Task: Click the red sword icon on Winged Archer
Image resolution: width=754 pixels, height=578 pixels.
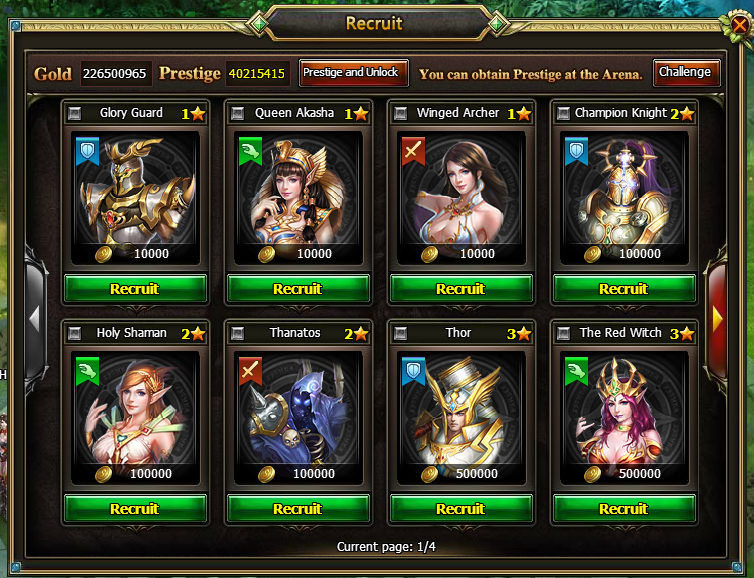Action: pyautogui.click(x=414, y=151)
